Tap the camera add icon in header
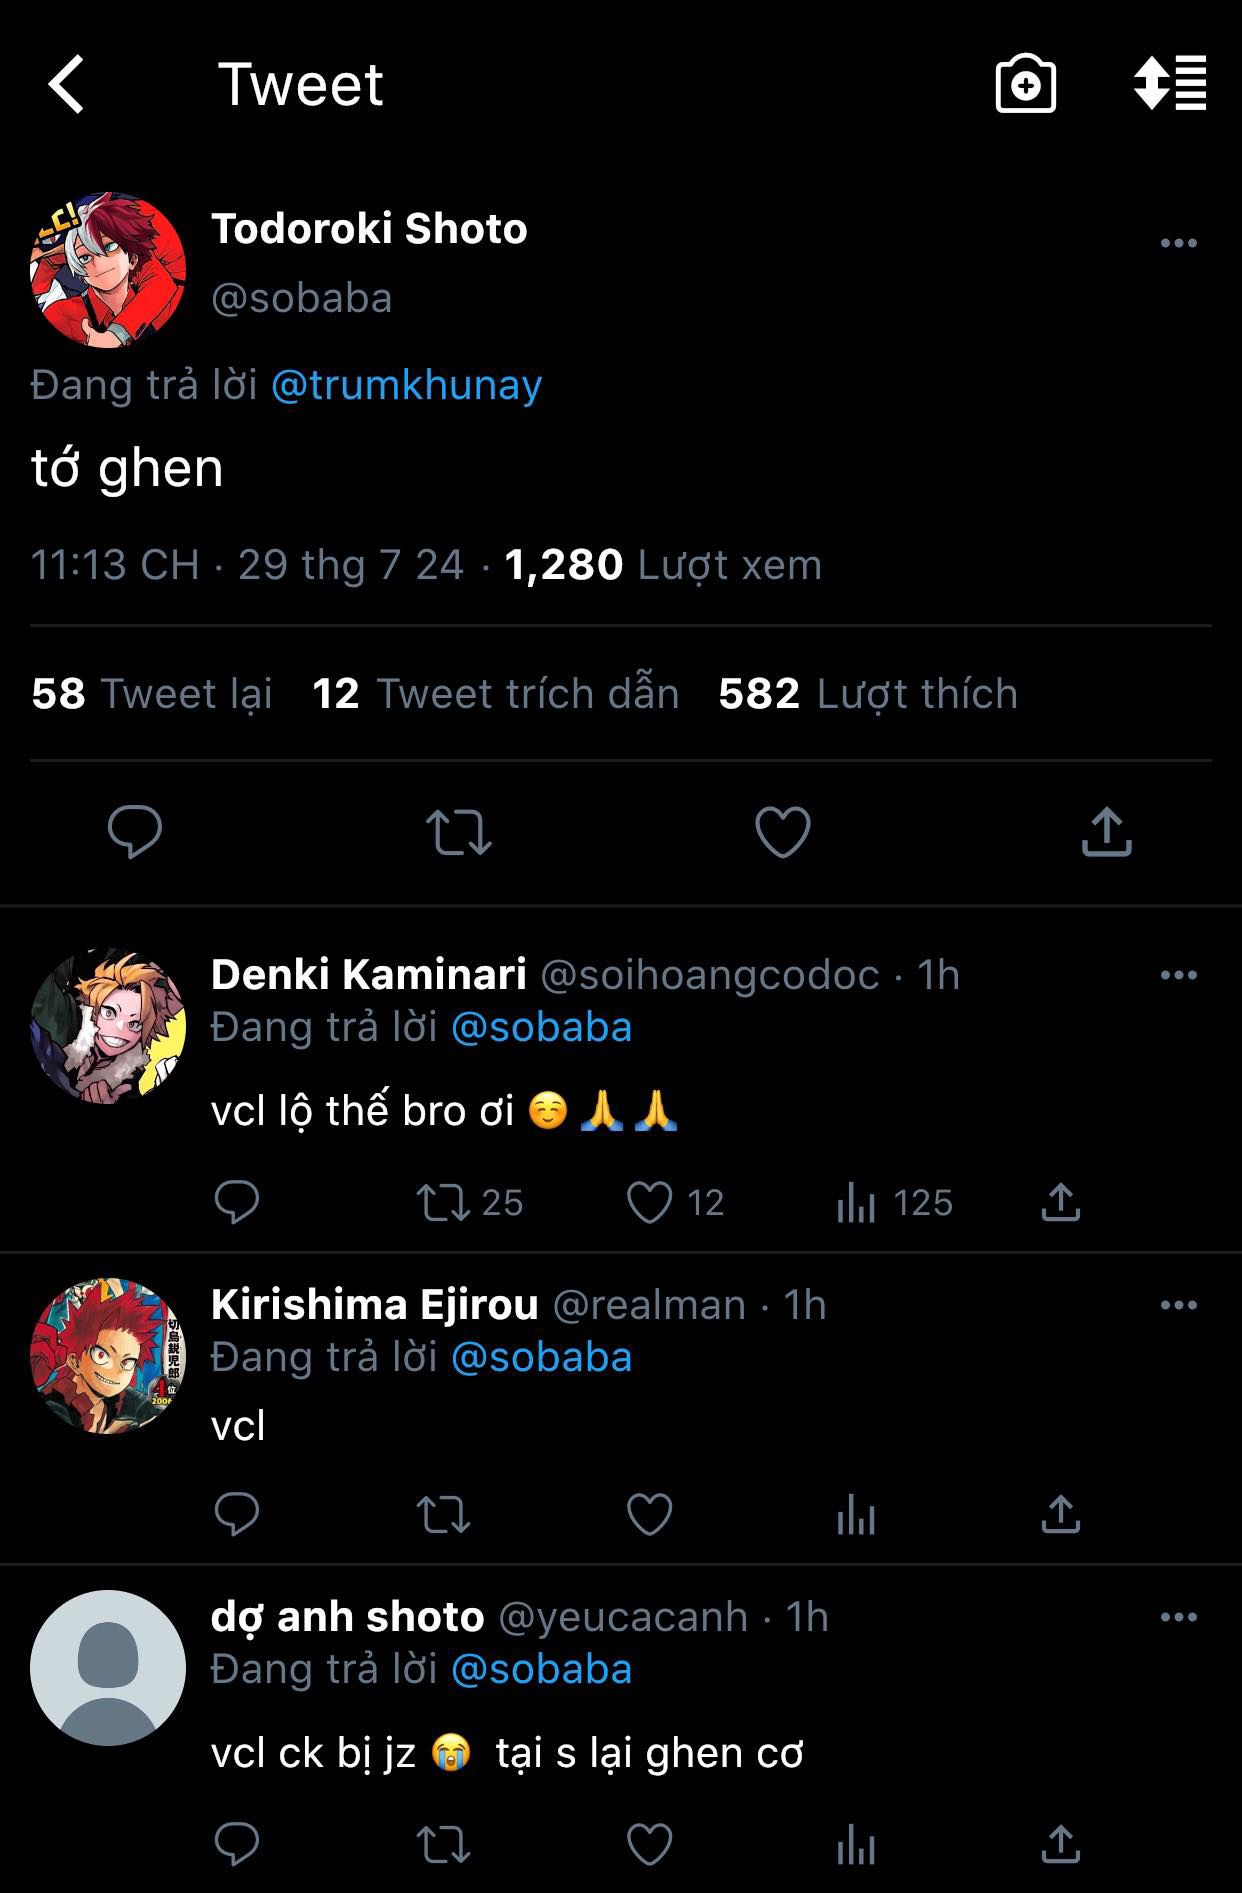 [1025, 84]
